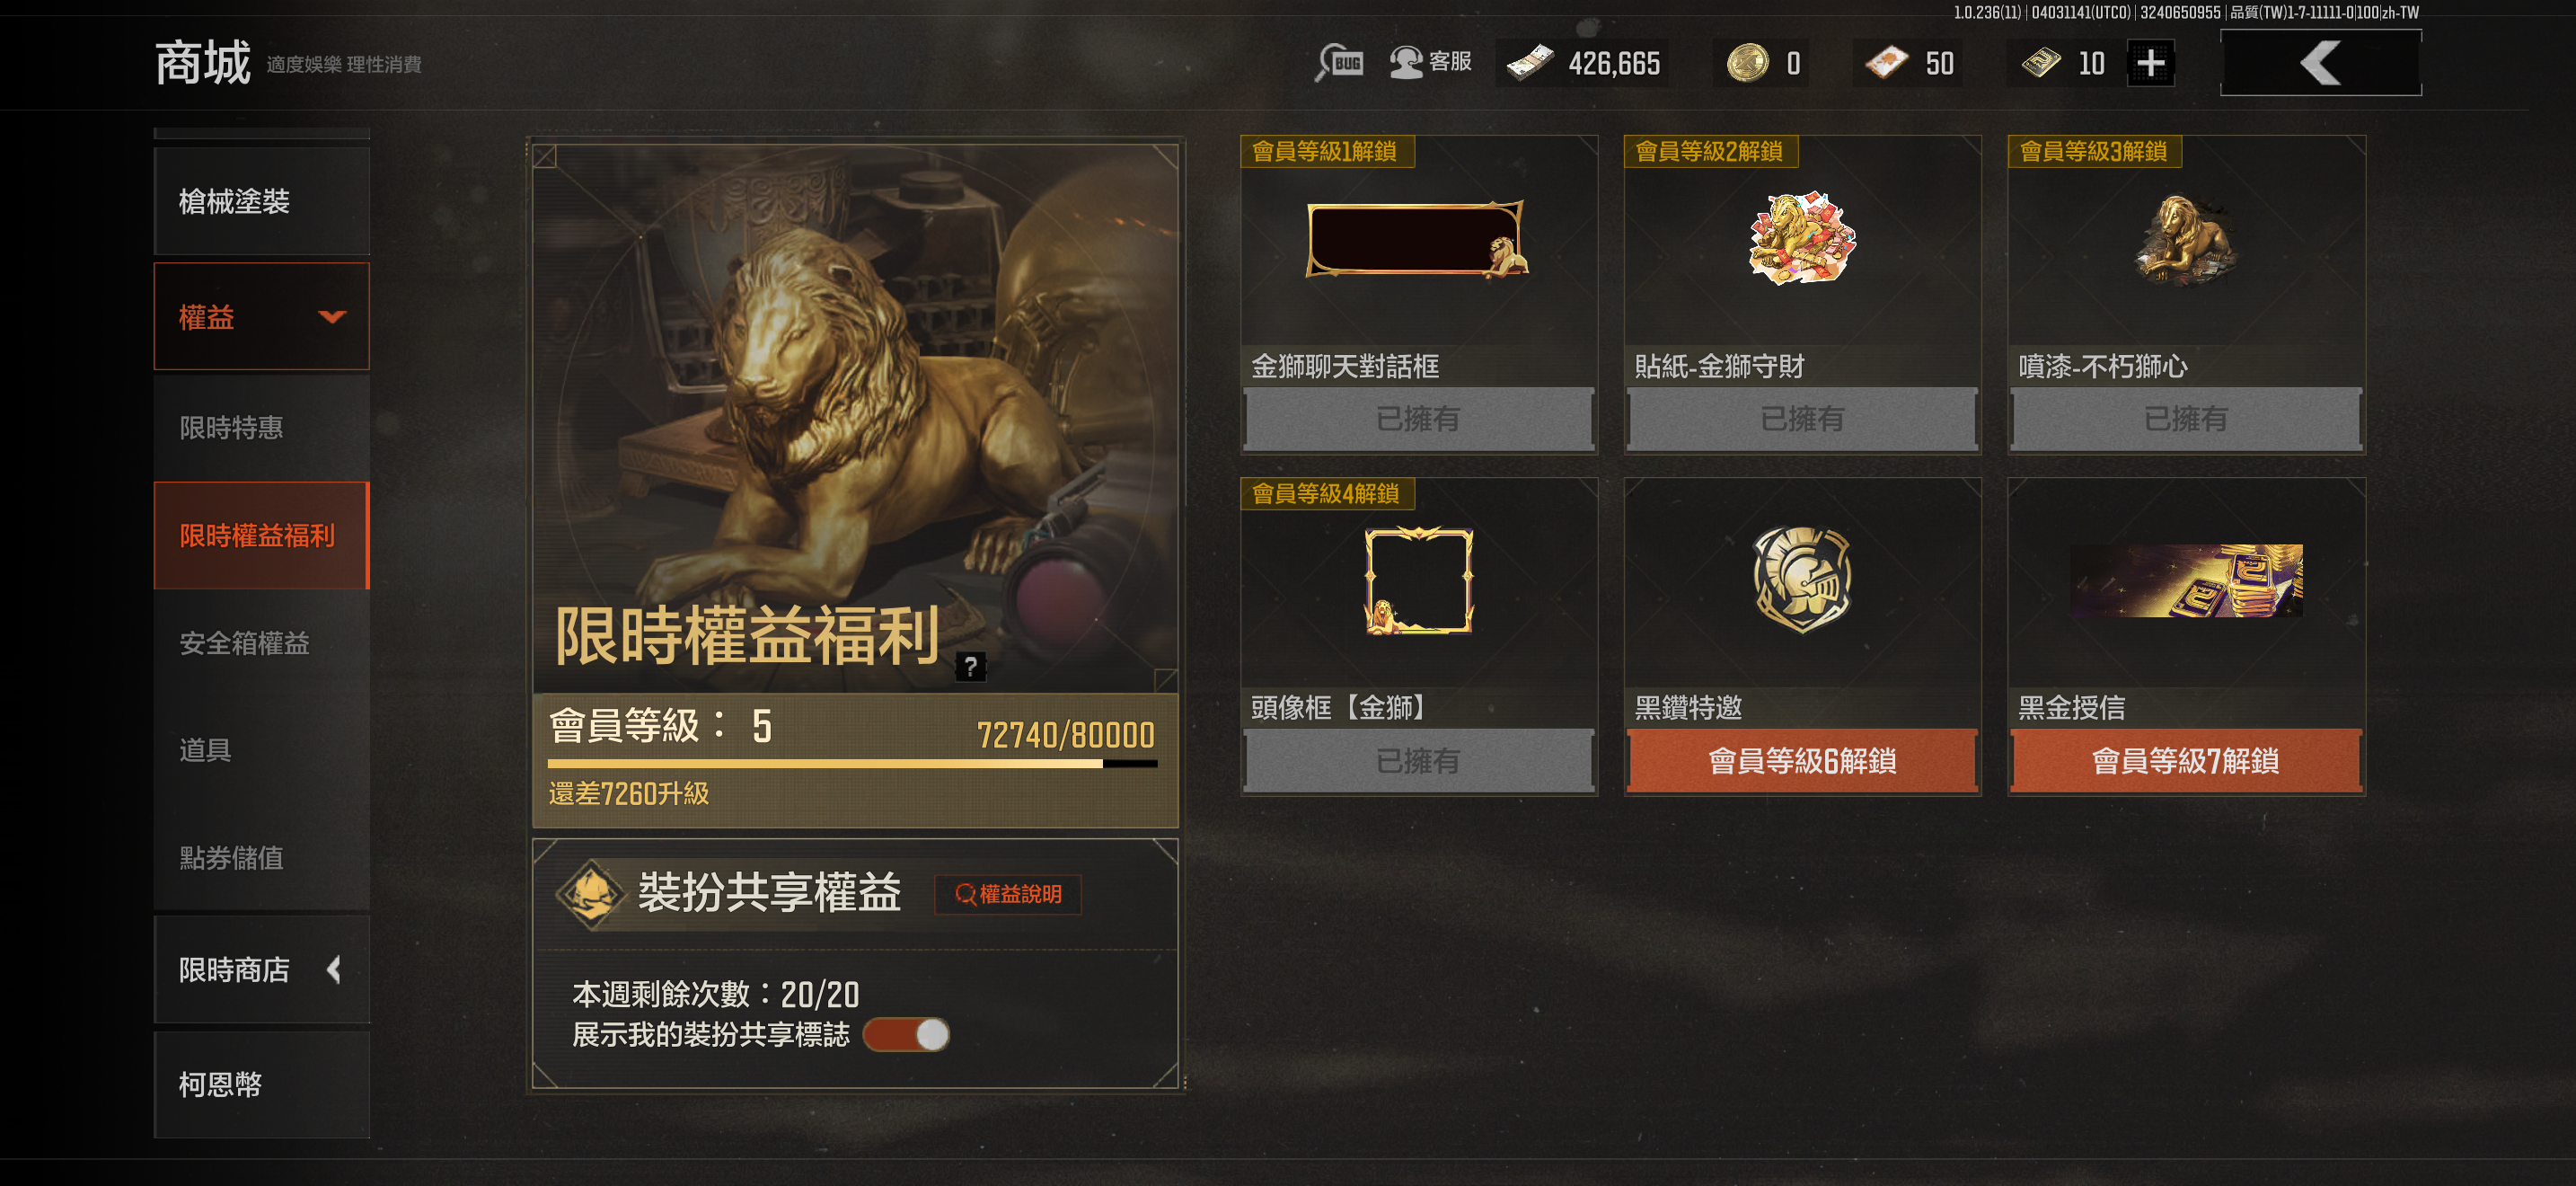Toggle 展示我的裝扮共享標誌 switch

pyautogui.click(x=906, y=1035)
